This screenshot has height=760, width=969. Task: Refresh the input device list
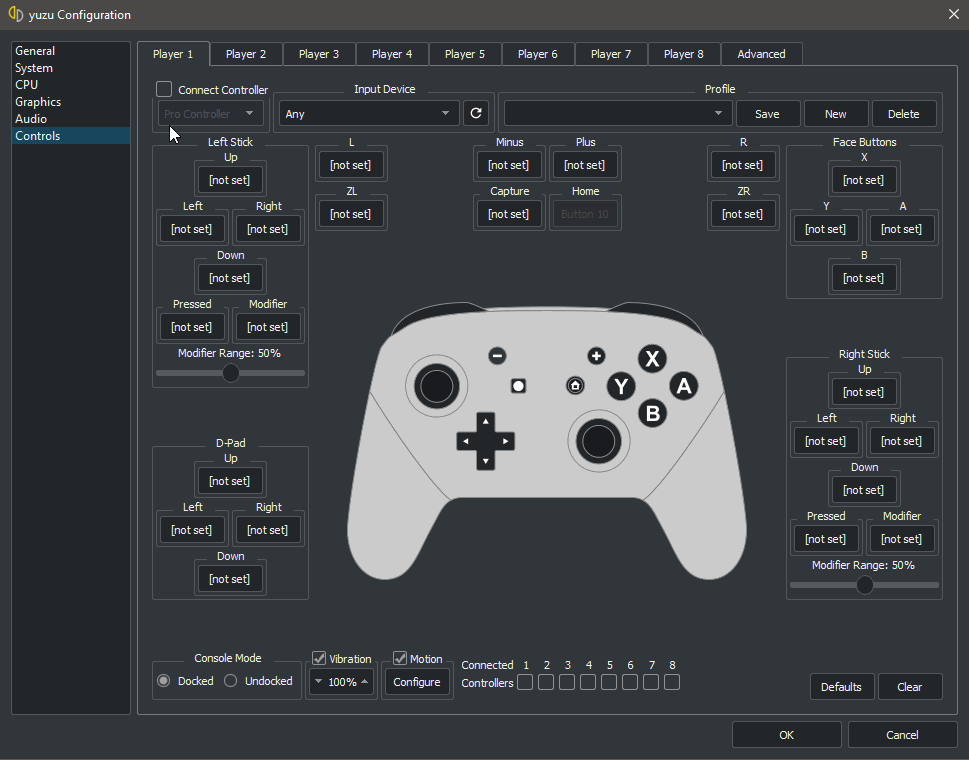(476, 113)
